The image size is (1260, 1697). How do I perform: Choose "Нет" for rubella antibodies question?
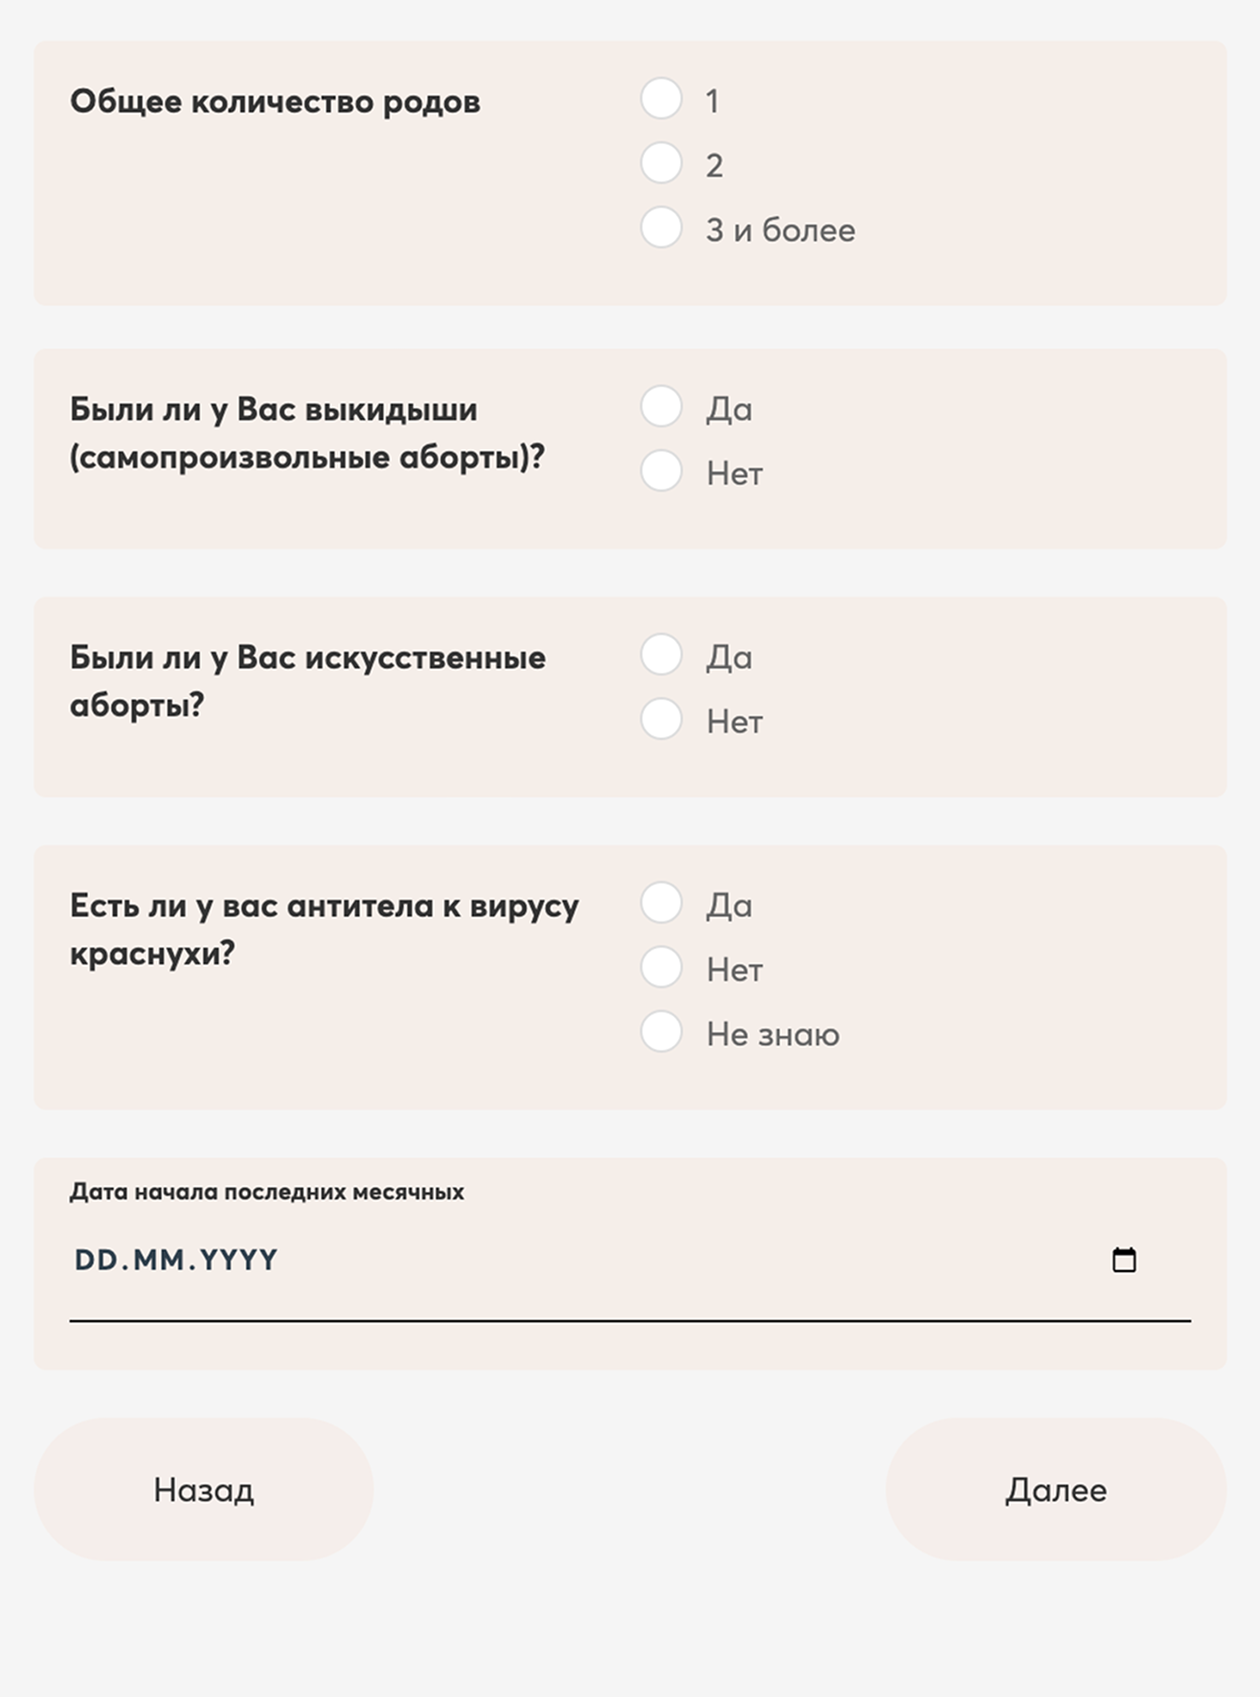(661, 967)
